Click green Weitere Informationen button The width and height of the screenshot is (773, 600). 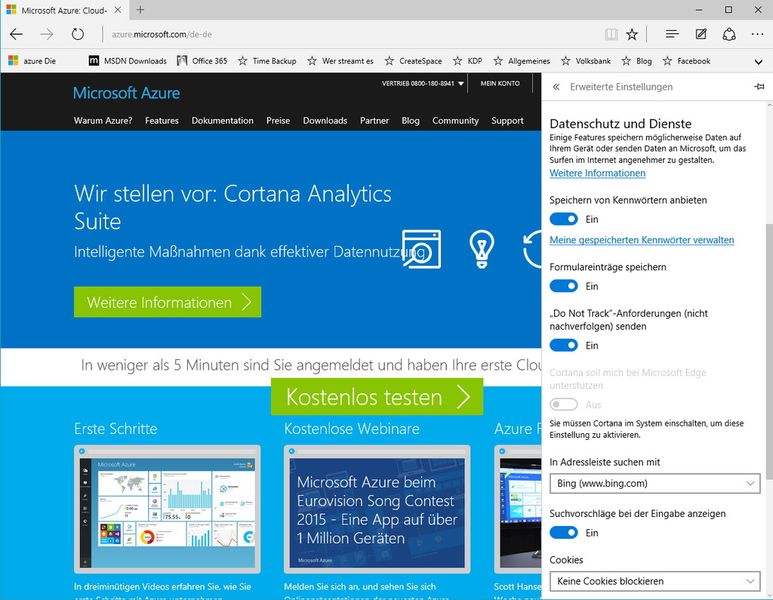[x=168, y=302]
